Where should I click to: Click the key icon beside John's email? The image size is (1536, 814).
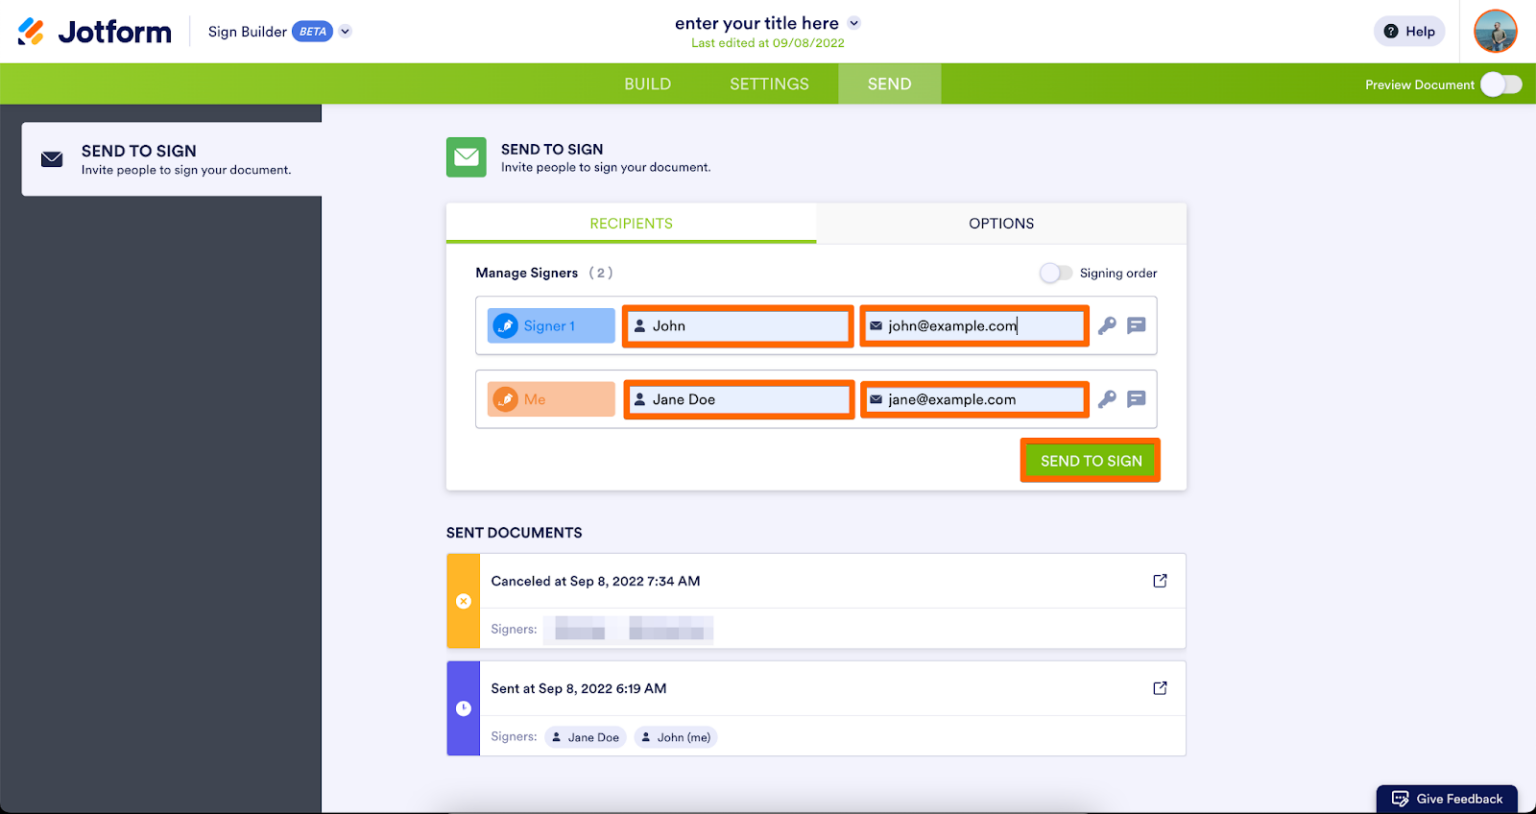click(x=1107, y=325)
